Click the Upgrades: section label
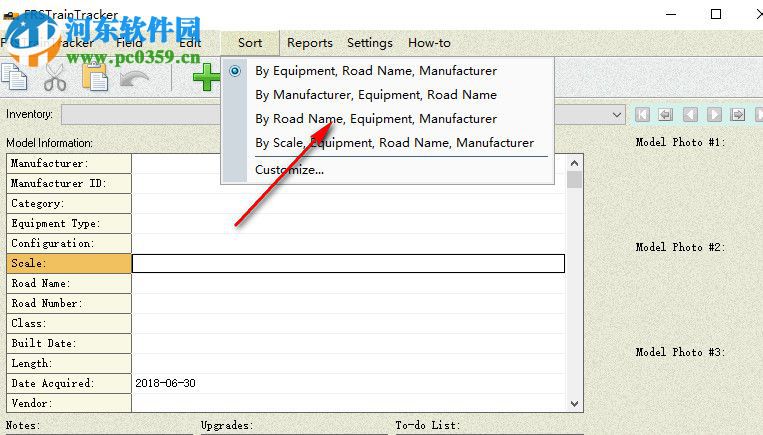 pos(227,425)
